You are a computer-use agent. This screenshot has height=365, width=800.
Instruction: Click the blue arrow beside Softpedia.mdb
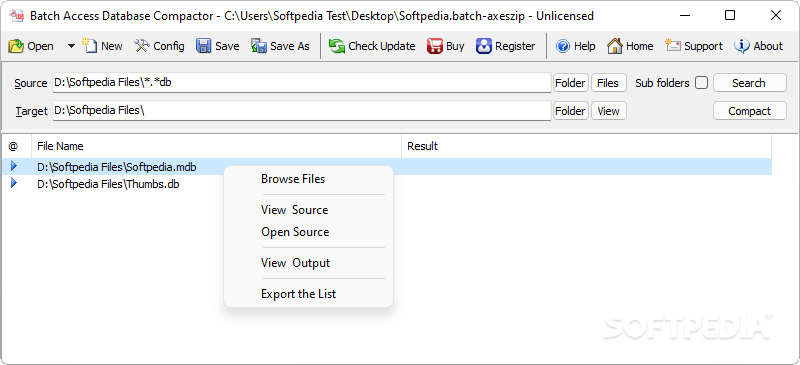(14, 165)
